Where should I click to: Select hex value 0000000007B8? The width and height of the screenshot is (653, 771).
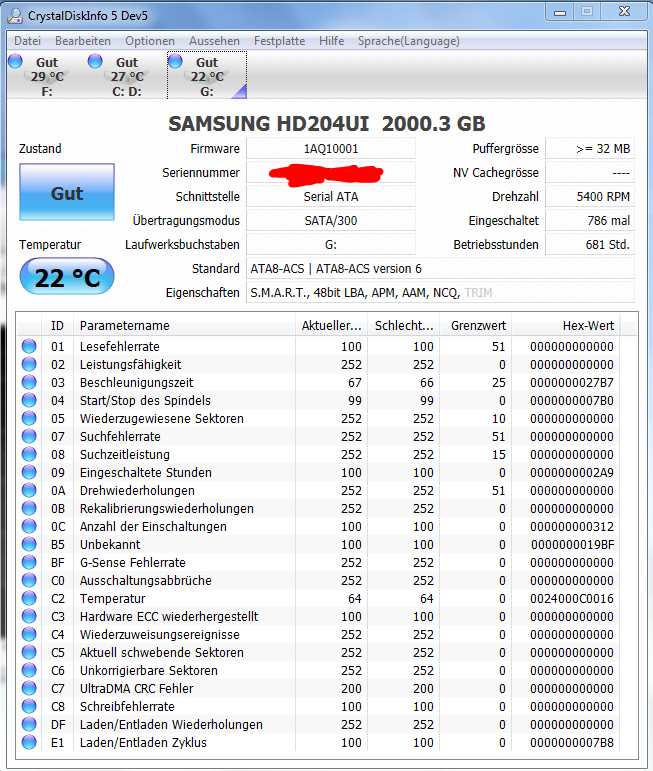click(572, 742)
